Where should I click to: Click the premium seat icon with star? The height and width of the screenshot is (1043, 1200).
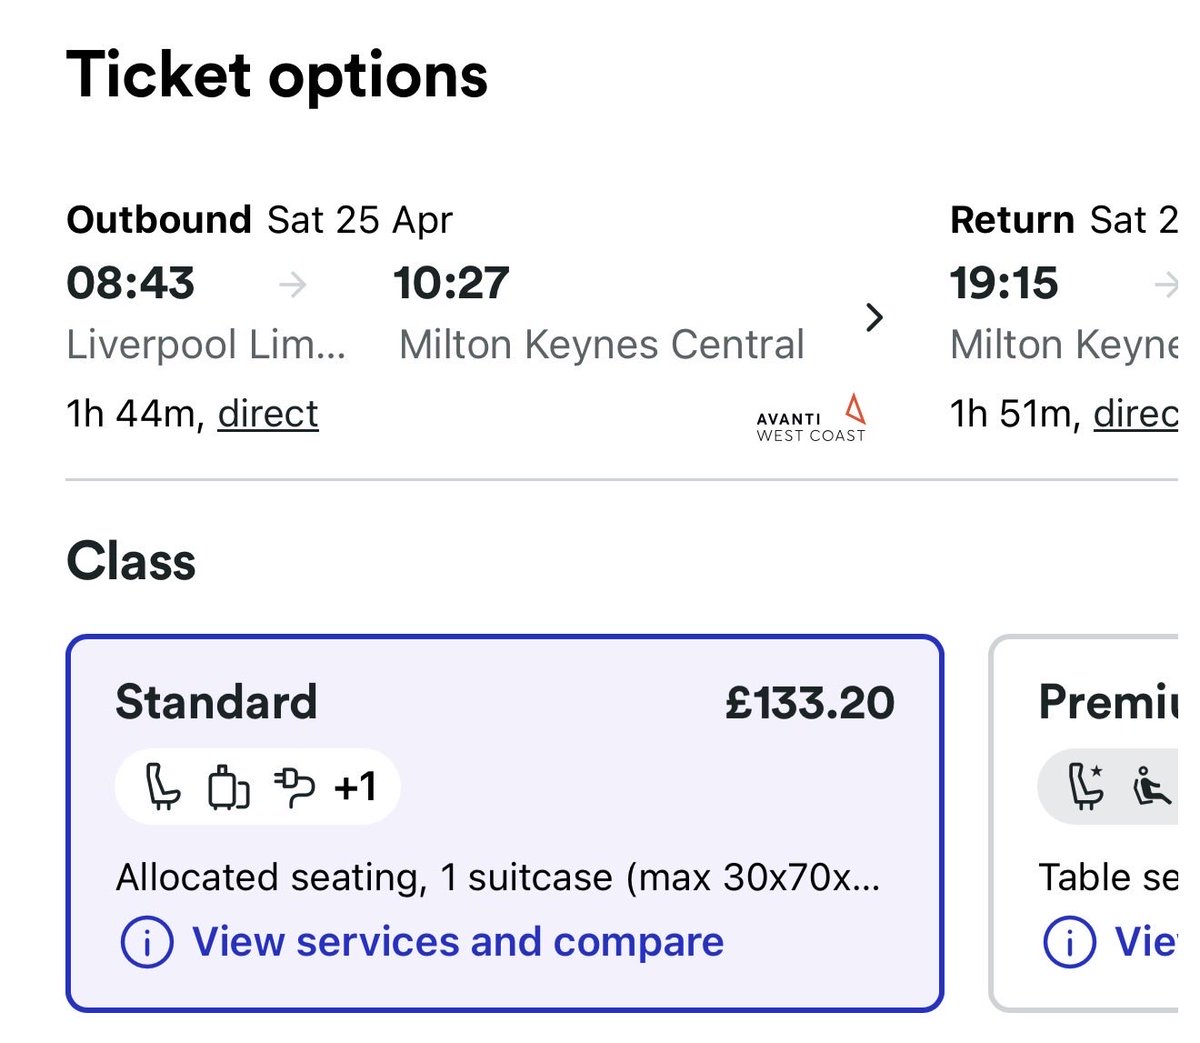click(1086, 786)
